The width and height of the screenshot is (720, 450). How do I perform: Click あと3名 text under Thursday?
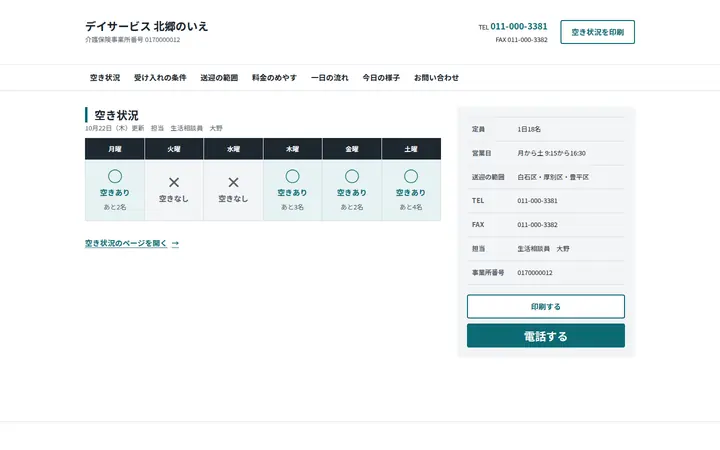click(292, 207)
